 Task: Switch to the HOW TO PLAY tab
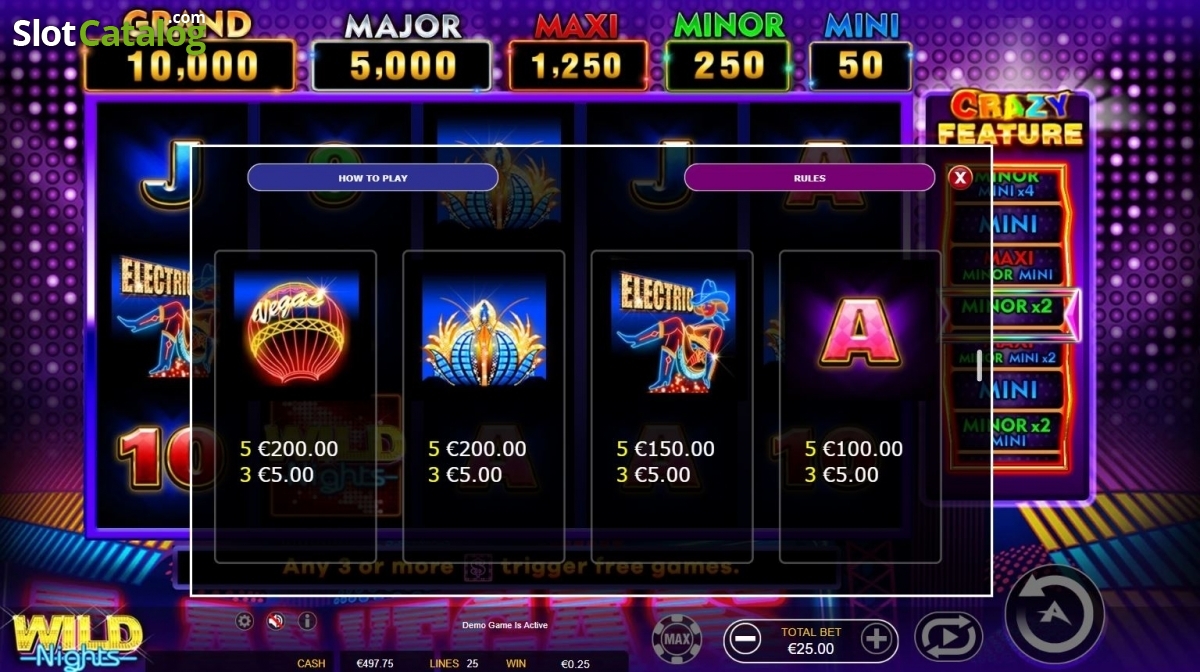[x=373, y=178]
